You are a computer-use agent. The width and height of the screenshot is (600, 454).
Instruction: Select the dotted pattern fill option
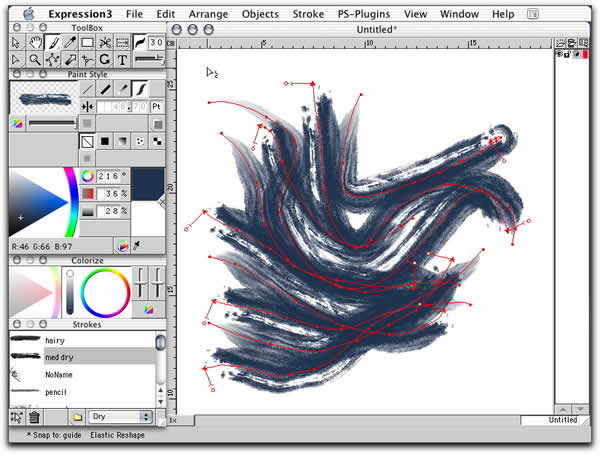coord(140,141)
